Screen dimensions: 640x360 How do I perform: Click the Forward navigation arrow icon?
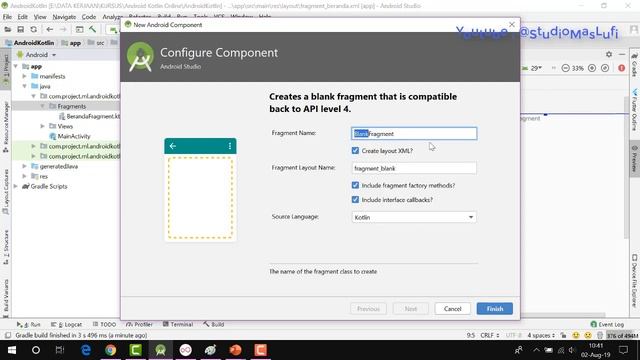(x=63, y=29)
